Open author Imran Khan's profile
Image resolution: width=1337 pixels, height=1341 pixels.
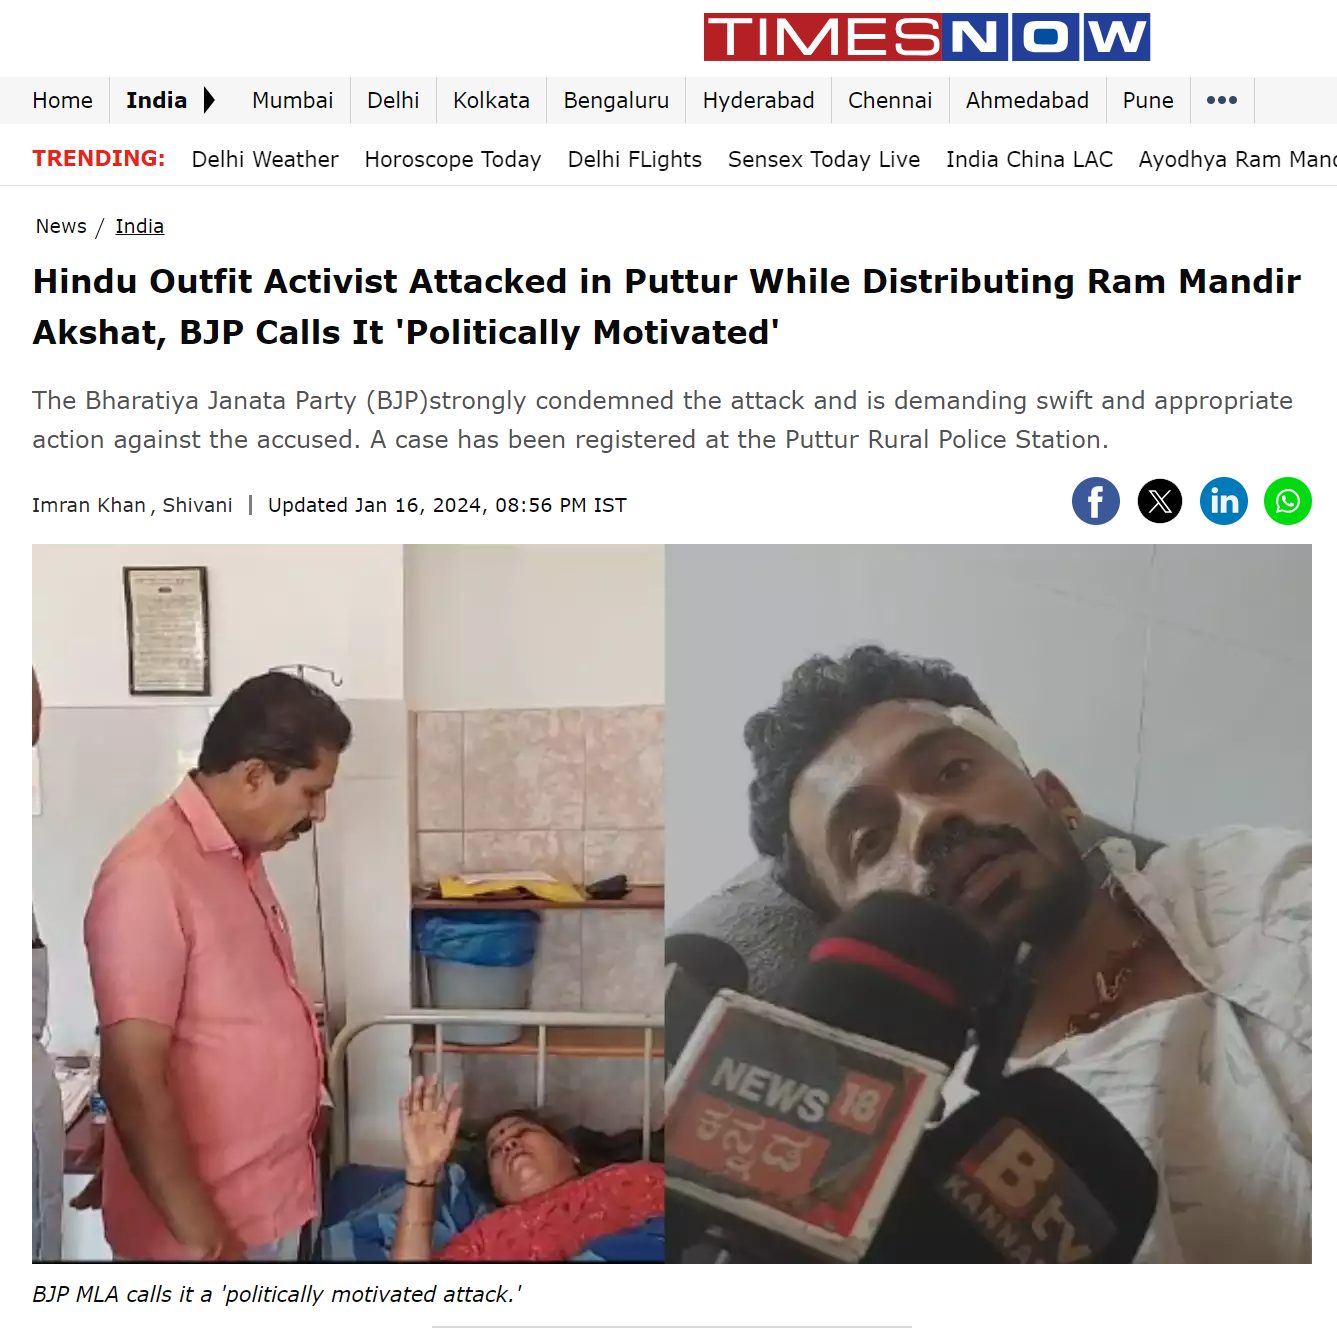[89, 505]
